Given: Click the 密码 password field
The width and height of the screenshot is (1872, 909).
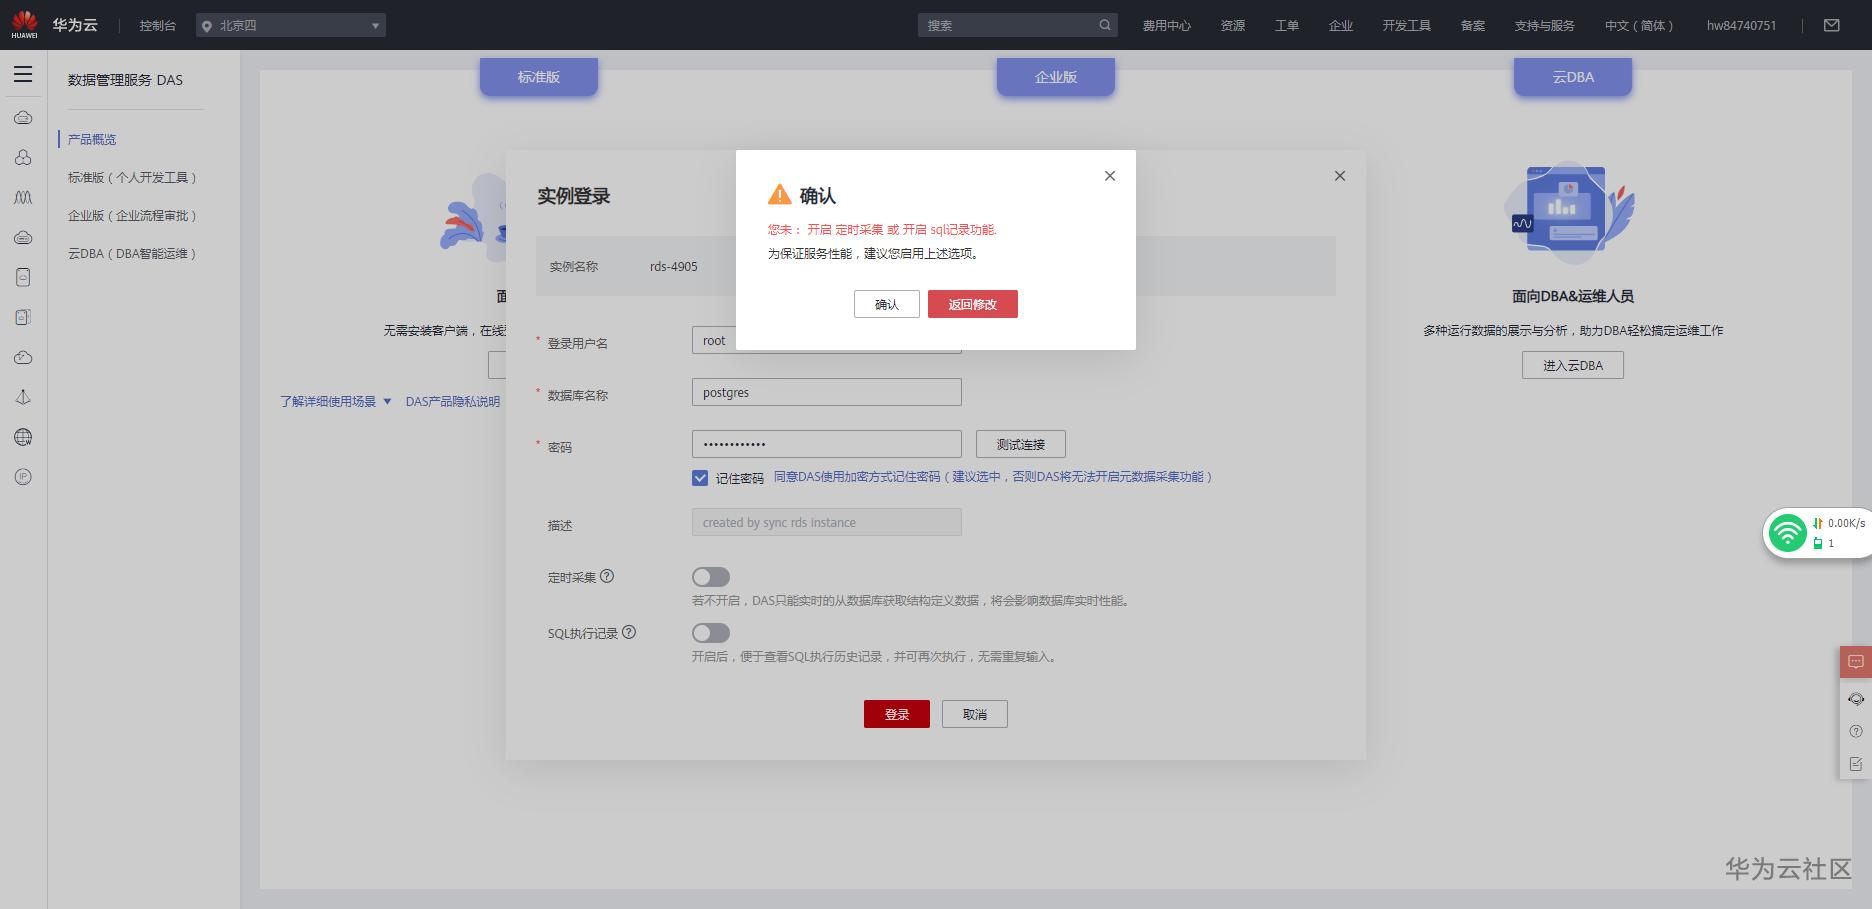Looking at the screenshot, I should 827,444.
